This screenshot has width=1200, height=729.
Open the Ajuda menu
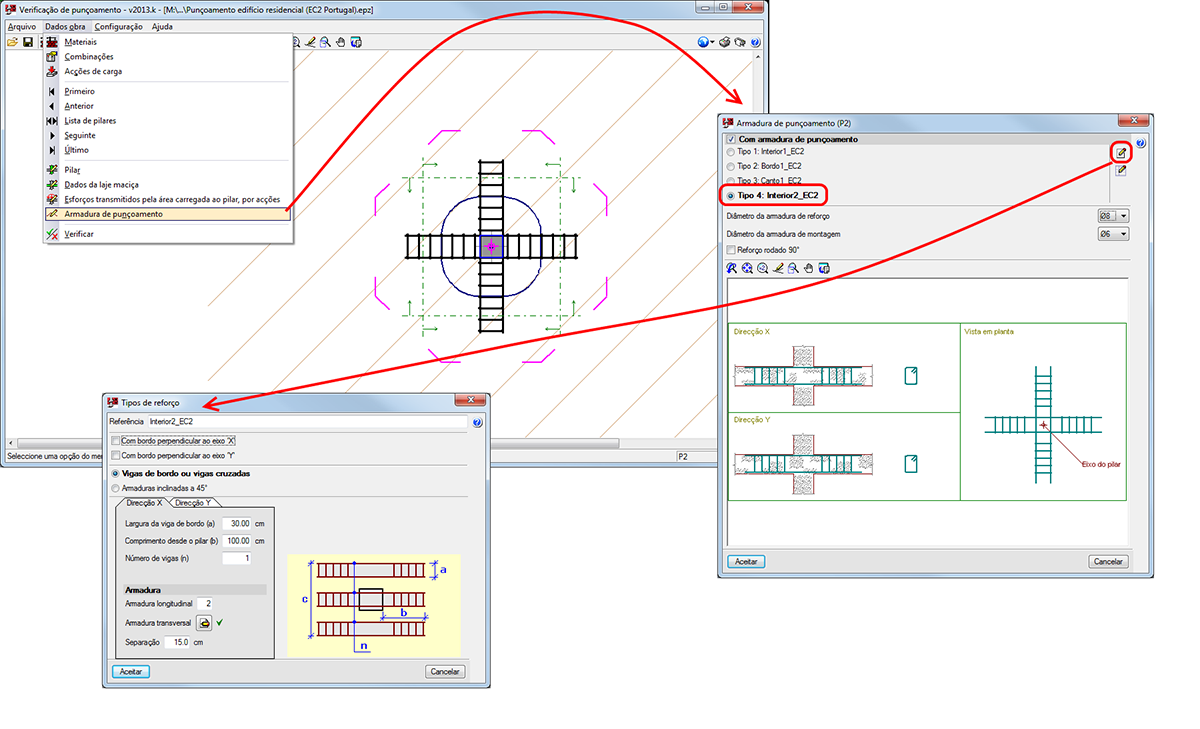pyautogui.click(x=162, y=27)
